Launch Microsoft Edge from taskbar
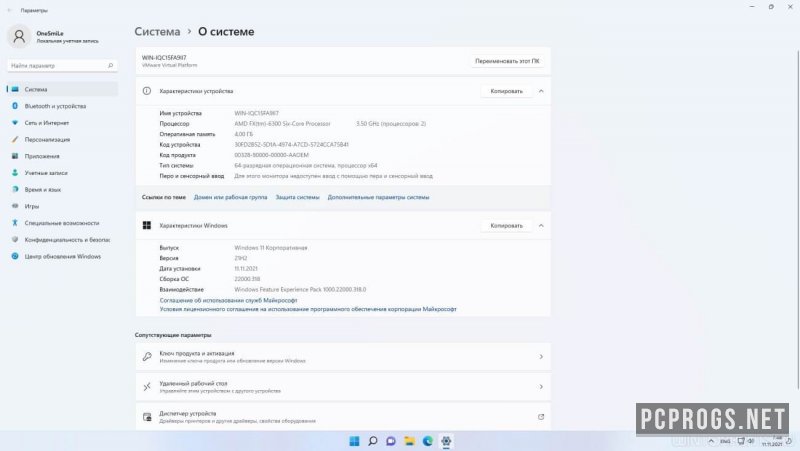The width and height of the screenshot is (800, 451). [428, 441]
